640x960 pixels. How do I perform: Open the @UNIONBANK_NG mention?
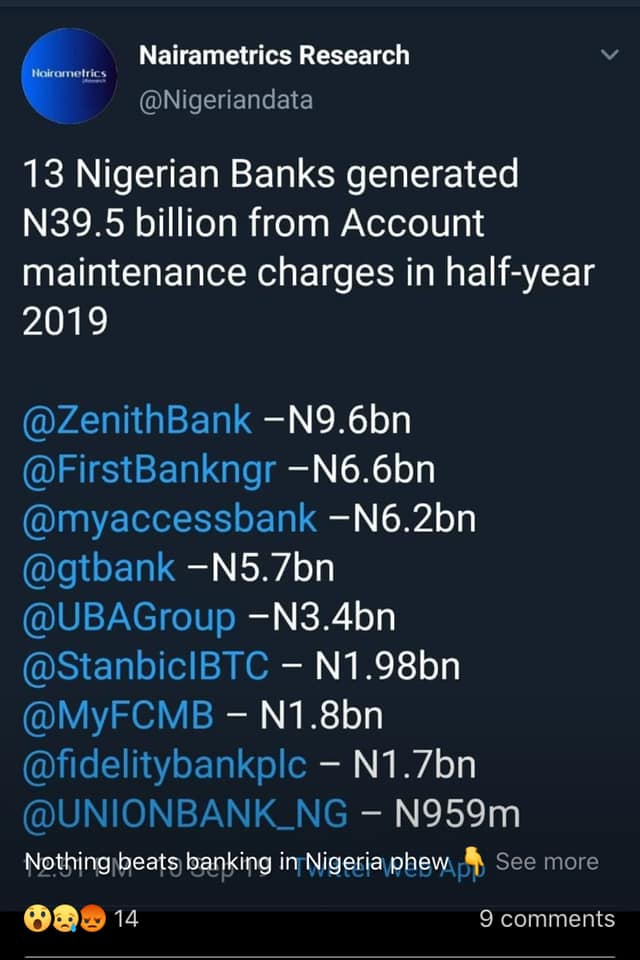click(x=185, y=814)
